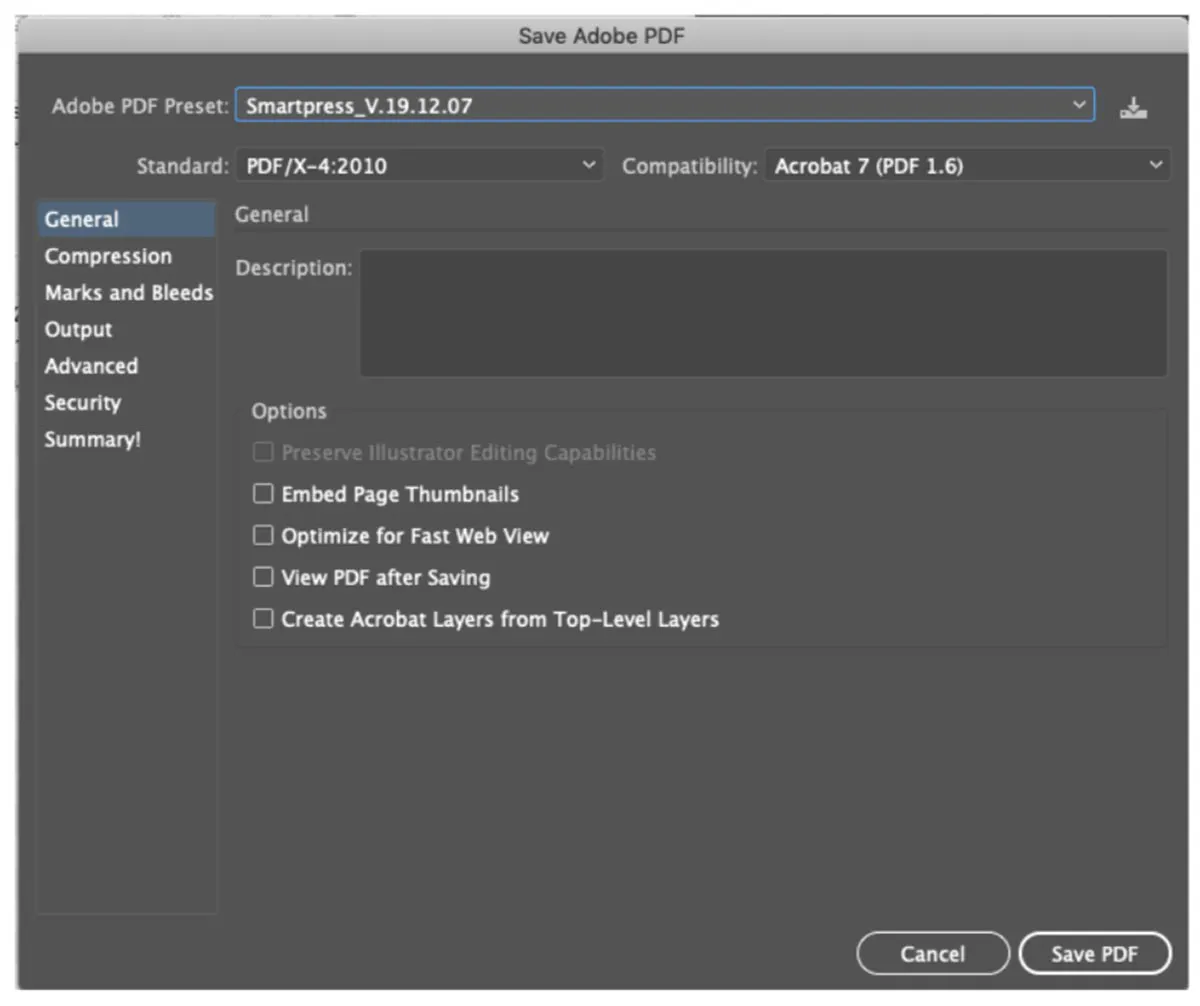The height and width of the screenshot is (1006, 1200).
Task: Enable Embed Page Thumbnails
Action: (263, 493)
